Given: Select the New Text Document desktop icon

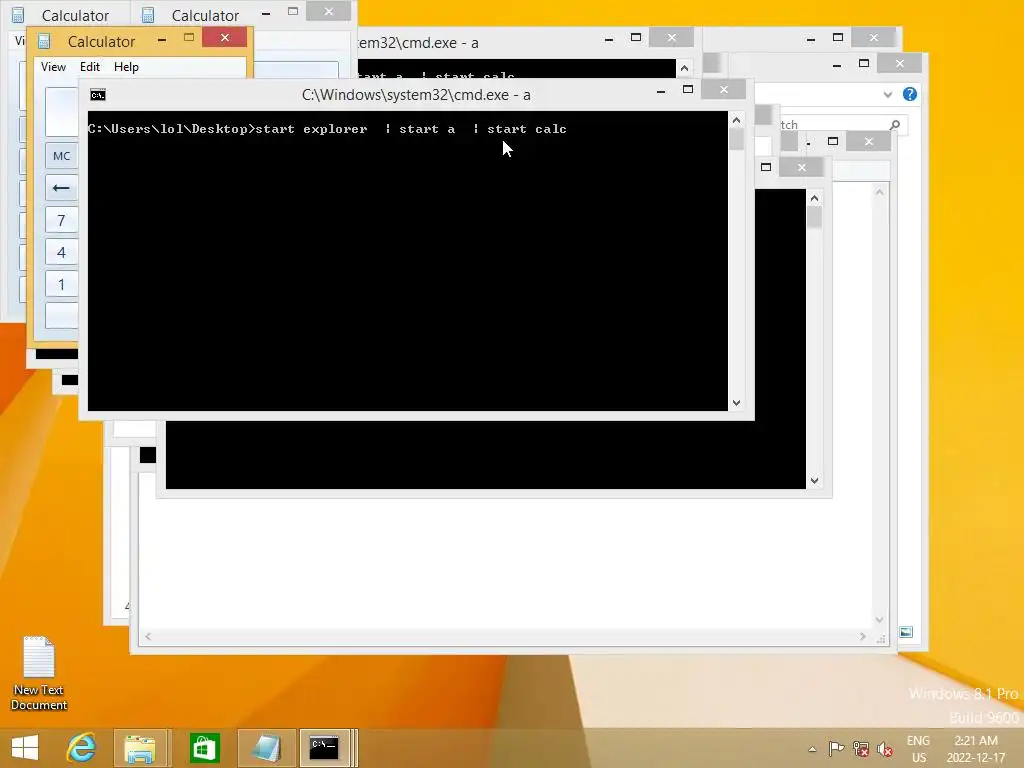Looking at the screenshot, I should (x=39, y=673).
